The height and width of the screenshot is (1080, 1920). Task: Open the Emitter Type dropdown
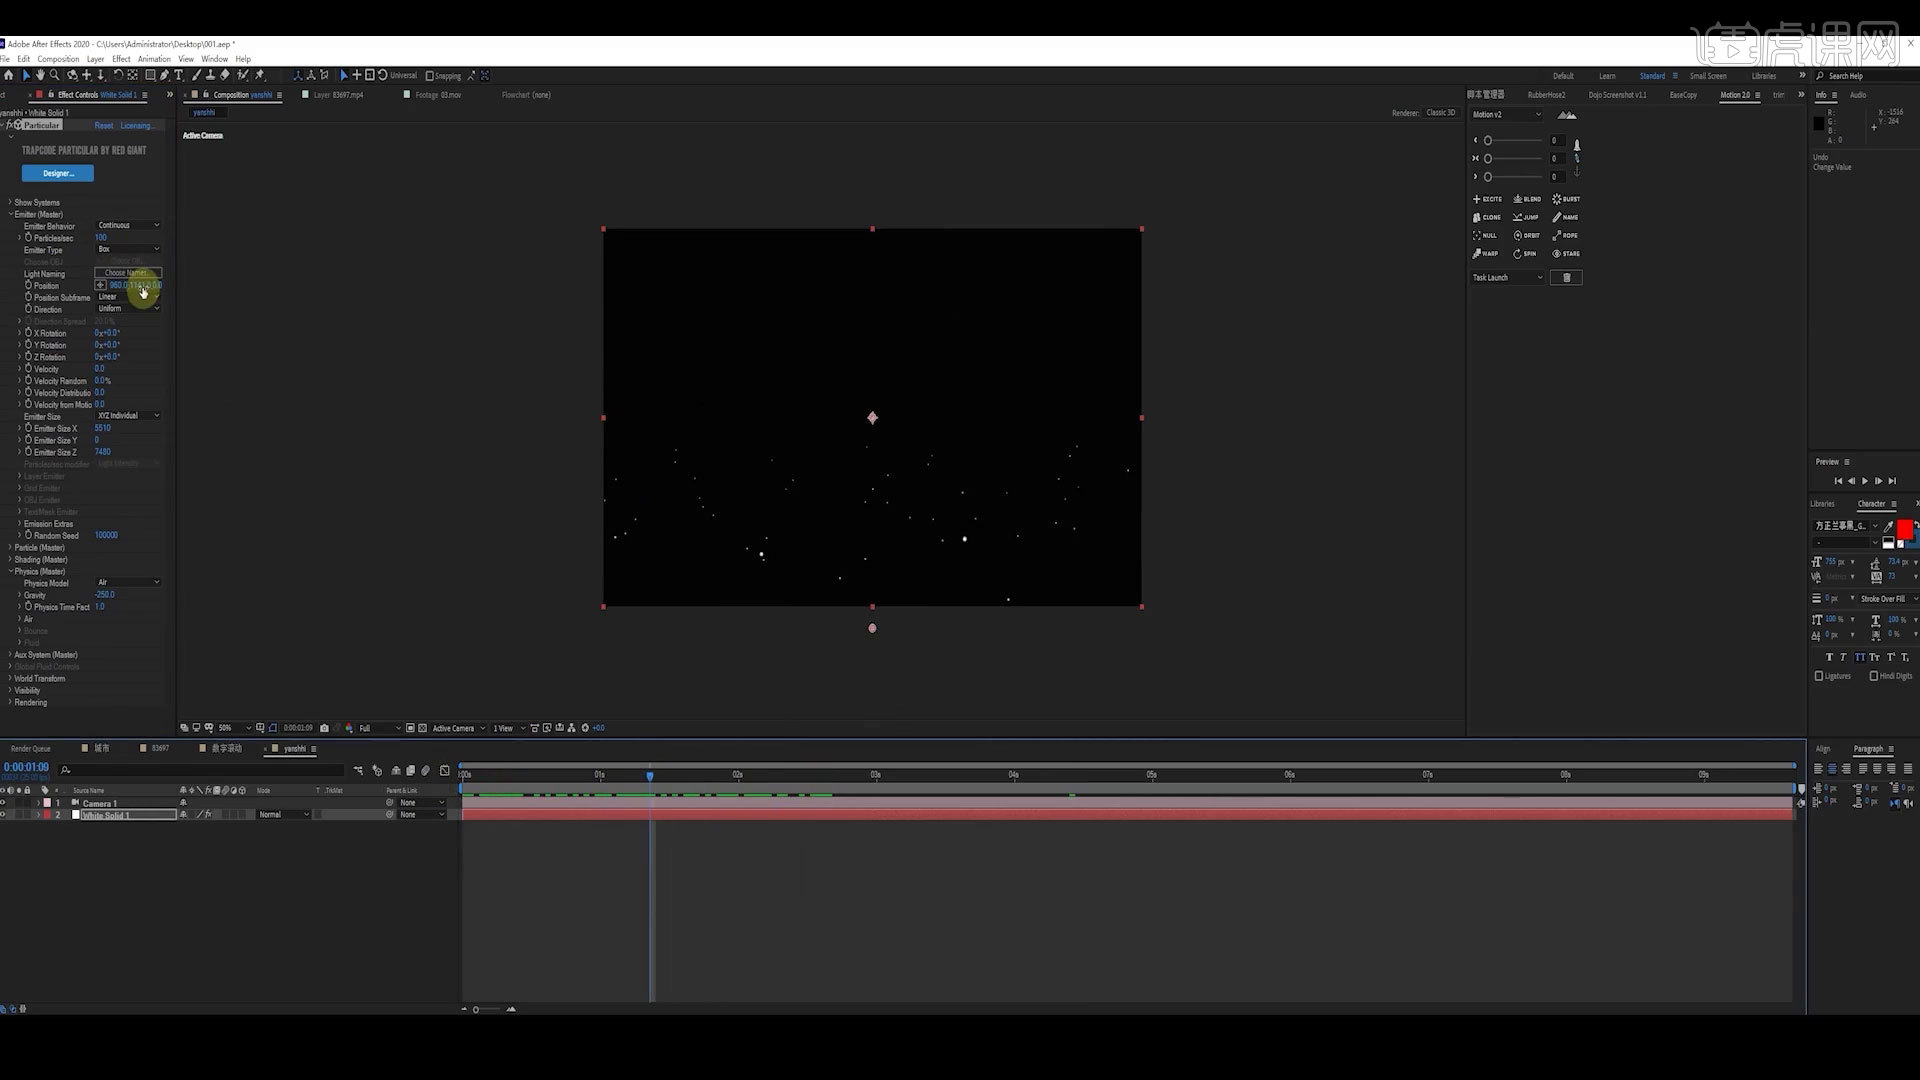tap(128, 249)
